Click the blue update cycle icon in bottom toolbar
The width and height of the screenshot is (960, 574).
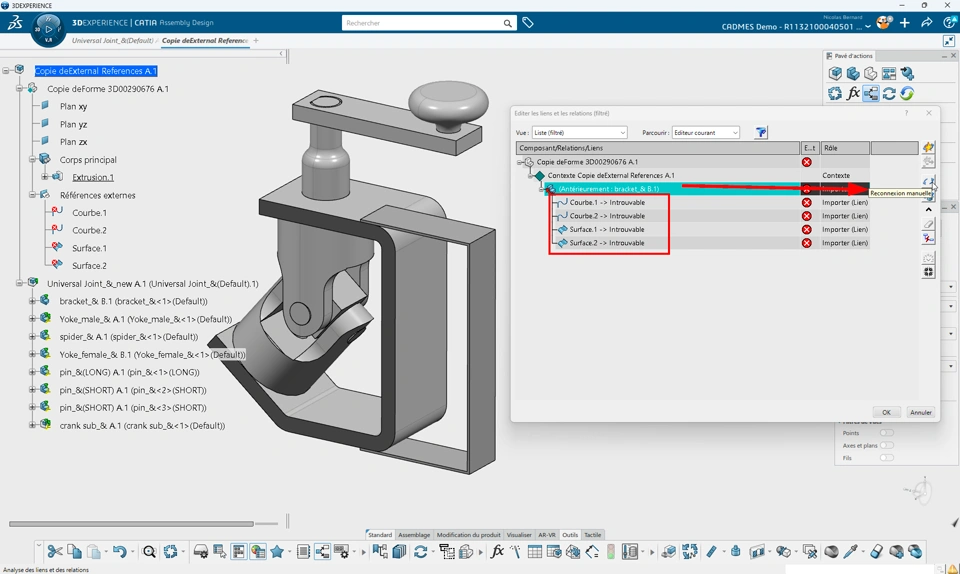(420, 551)
